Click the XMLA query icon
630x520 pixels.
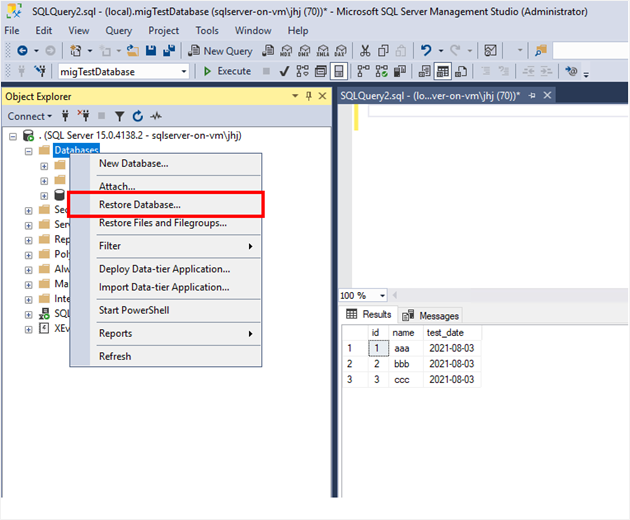(323, 51)
